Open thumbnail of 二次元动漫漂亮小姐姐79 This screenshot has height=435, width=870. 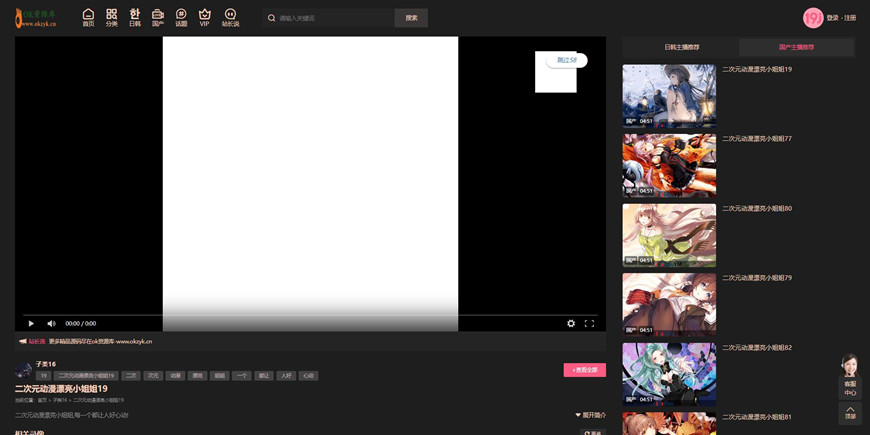point(669,305)
